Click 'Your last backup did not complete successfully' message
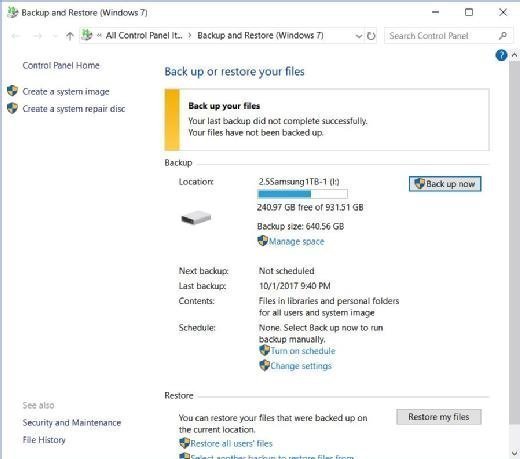 [x=278, y=121]
